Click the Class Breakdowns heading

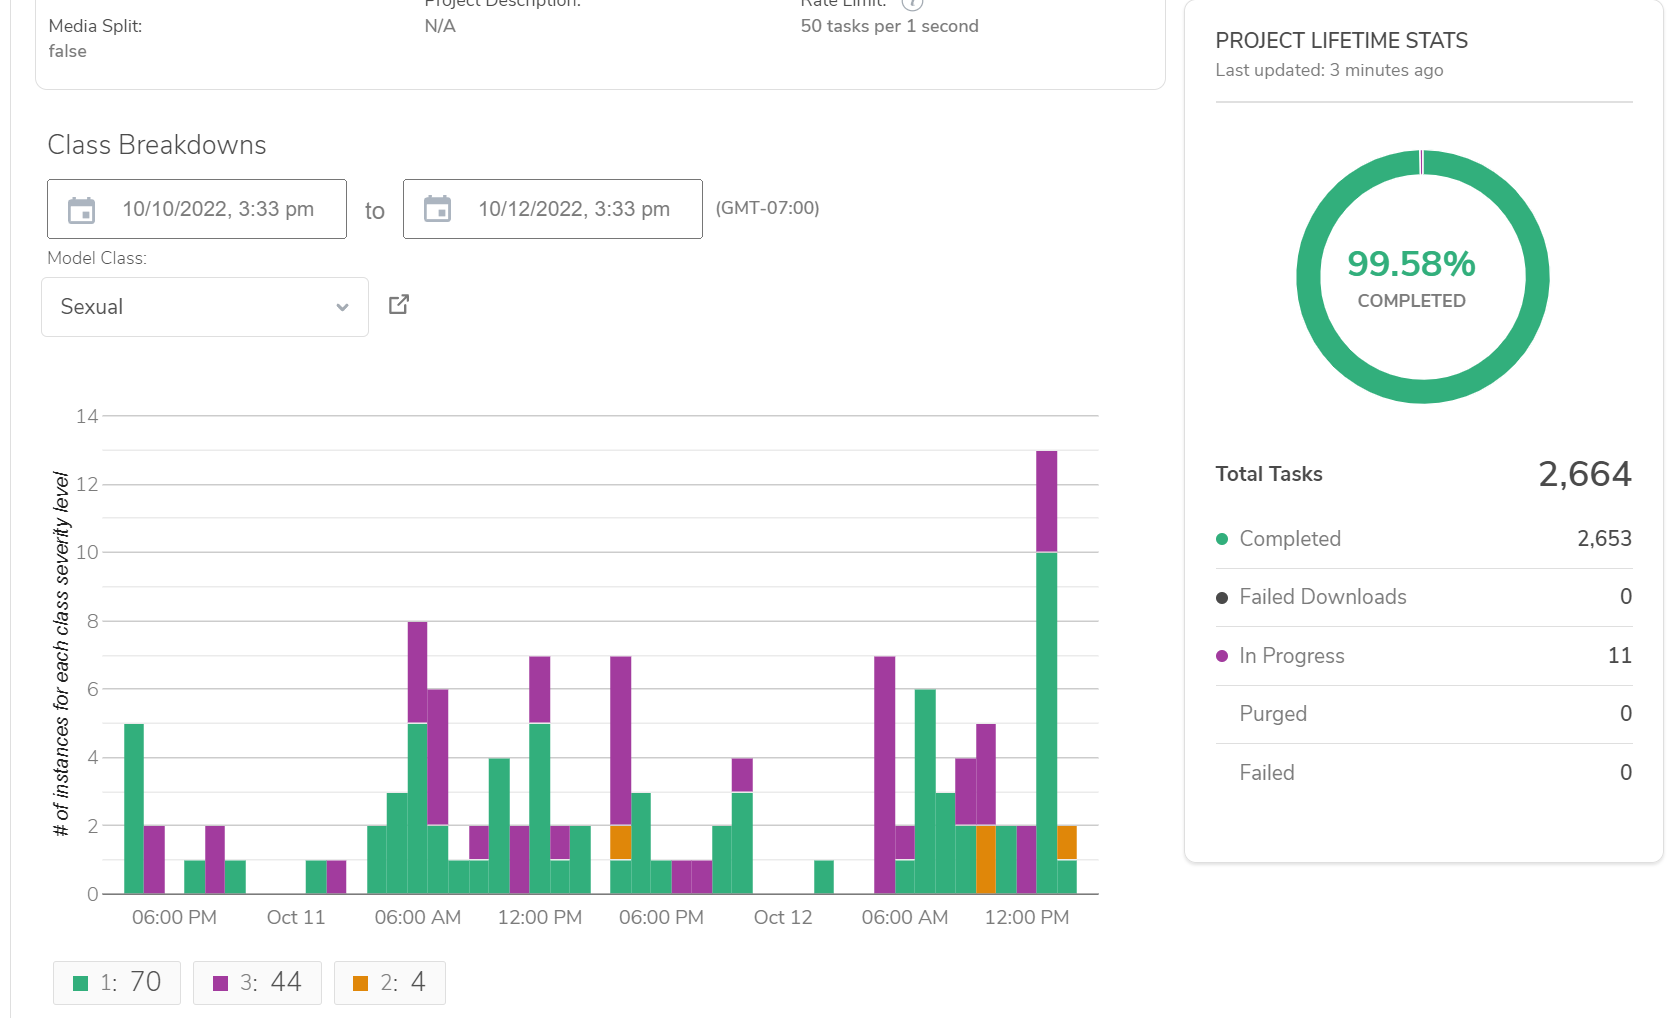click(157, 145)
